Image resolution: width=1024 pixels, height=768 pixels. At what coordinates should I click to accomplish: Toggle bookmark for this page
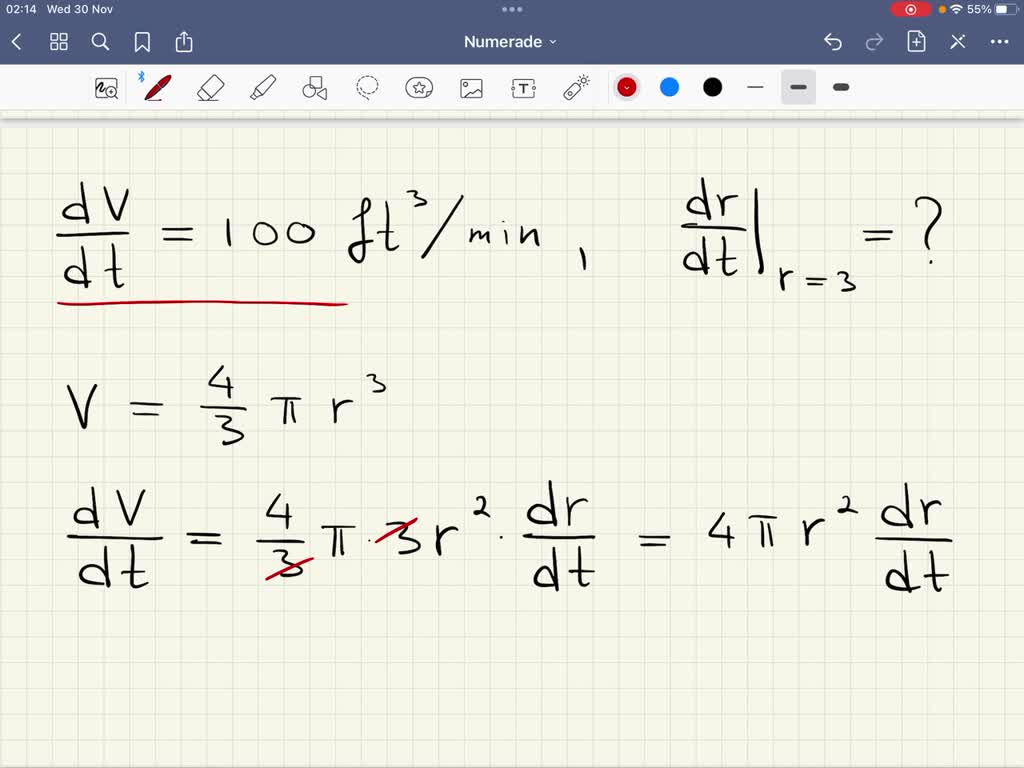(x=142, y=42)
